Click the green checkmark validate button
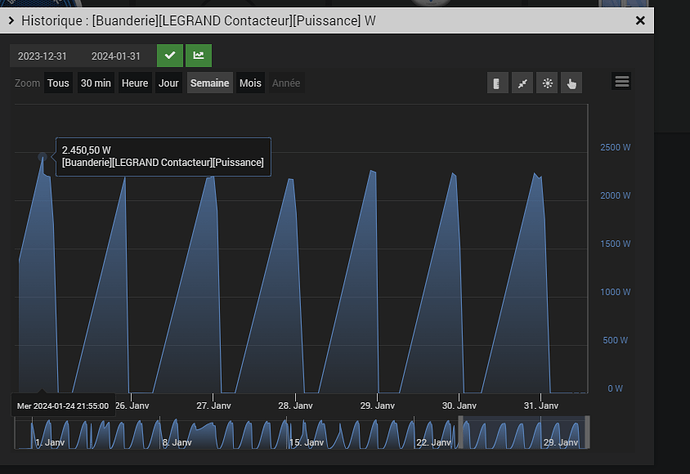 point(170,56)
